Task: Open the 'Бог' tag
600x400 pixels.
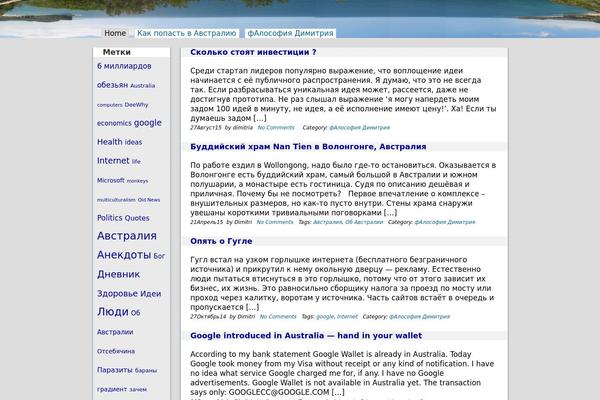Action: point(159,256)
